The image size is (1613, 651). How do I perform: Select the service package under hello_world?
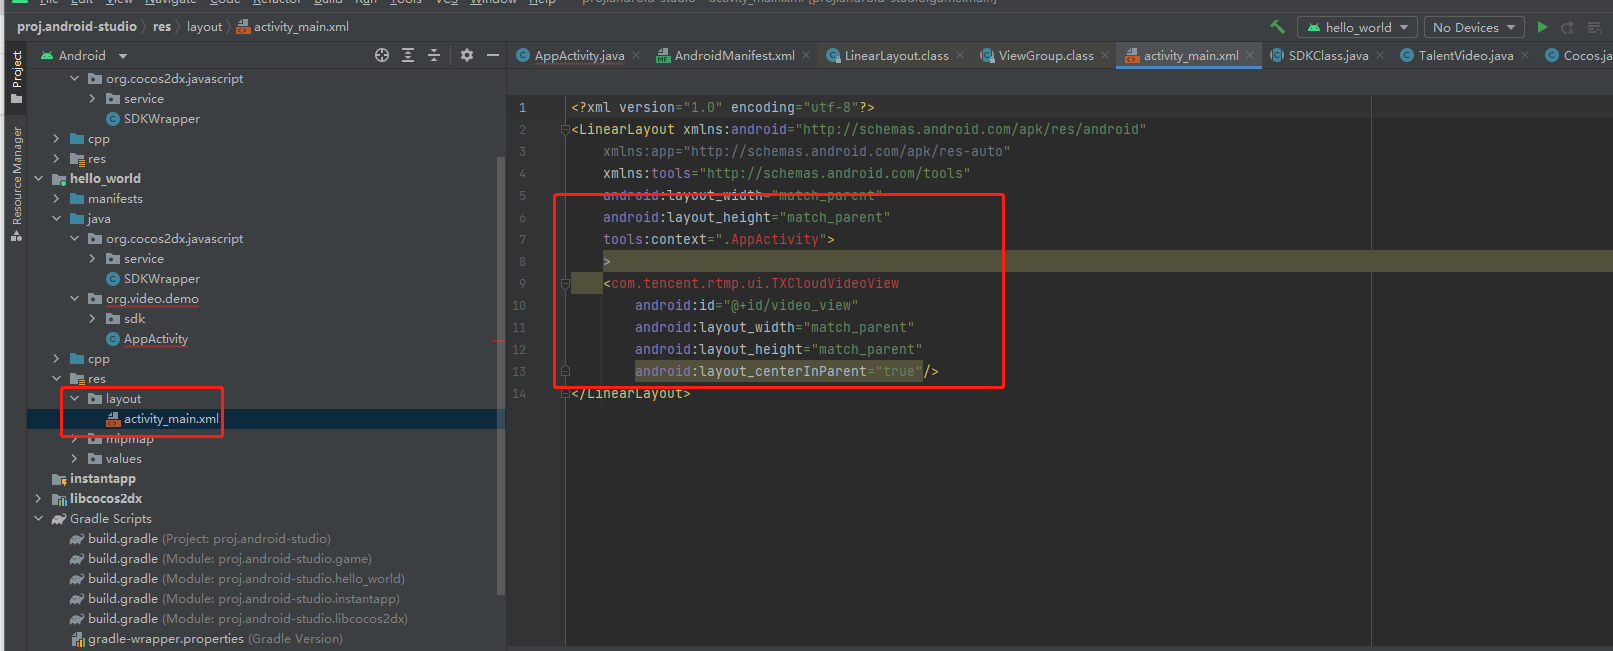coord(144,259)
